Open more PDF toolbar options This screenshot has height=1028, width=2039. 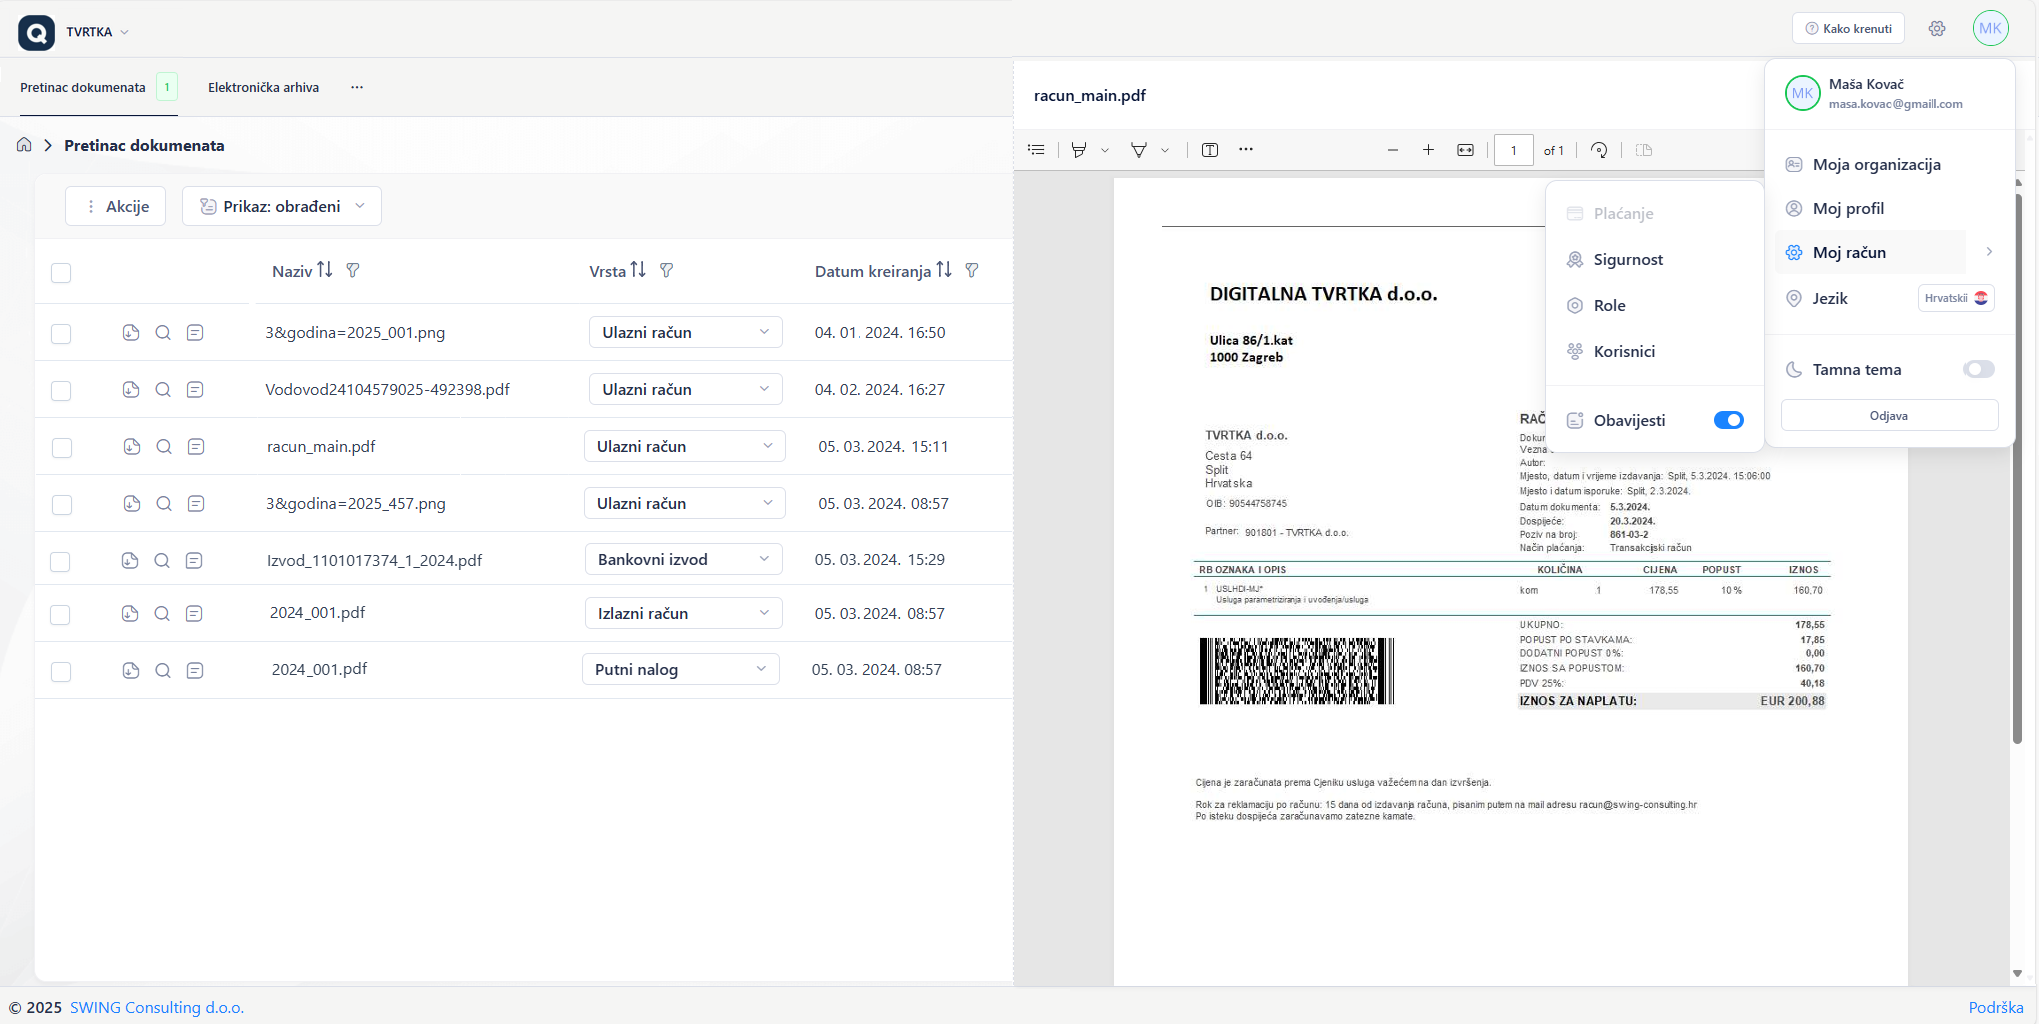pos(1245,150)
